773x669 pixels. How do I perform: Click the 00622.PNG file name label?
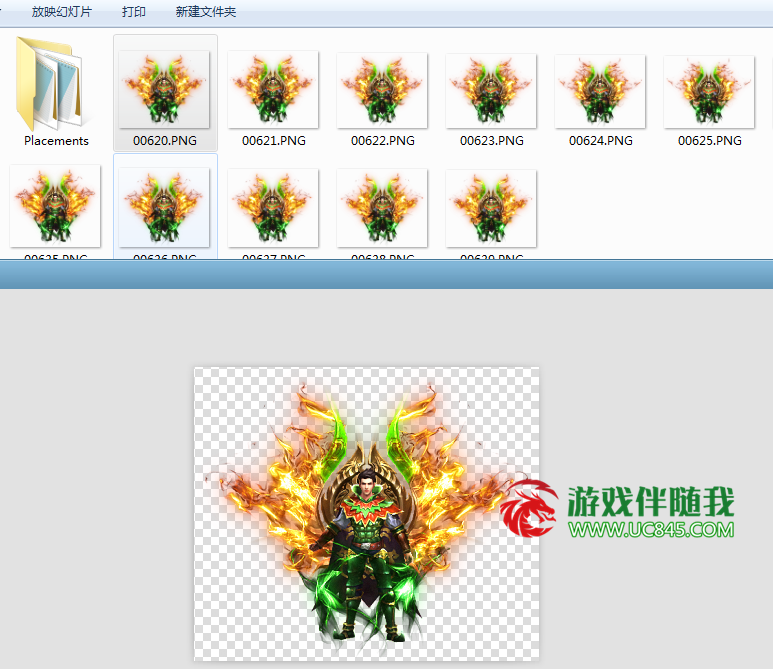pyautogui.click(x=383, y=141)
